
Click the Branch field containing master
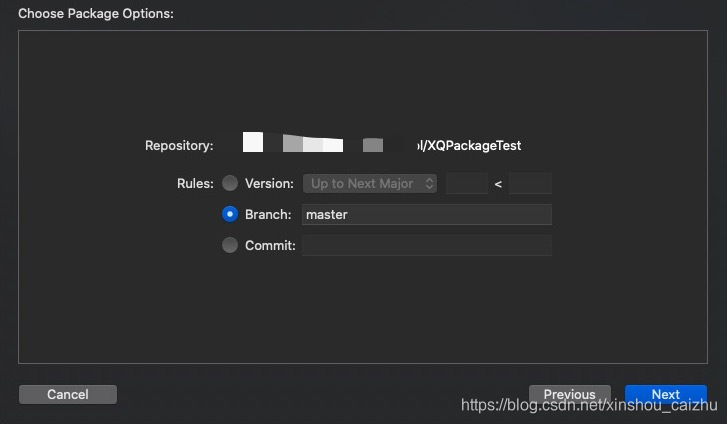coord(427,214)
